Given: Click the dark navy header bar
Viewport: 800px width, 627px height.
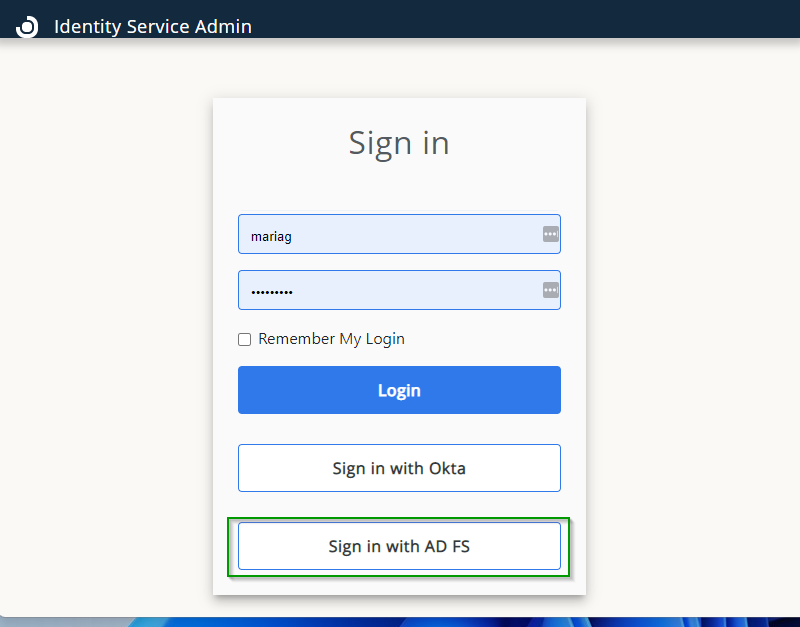Looking at the screenshot, I should pos(520,18).
